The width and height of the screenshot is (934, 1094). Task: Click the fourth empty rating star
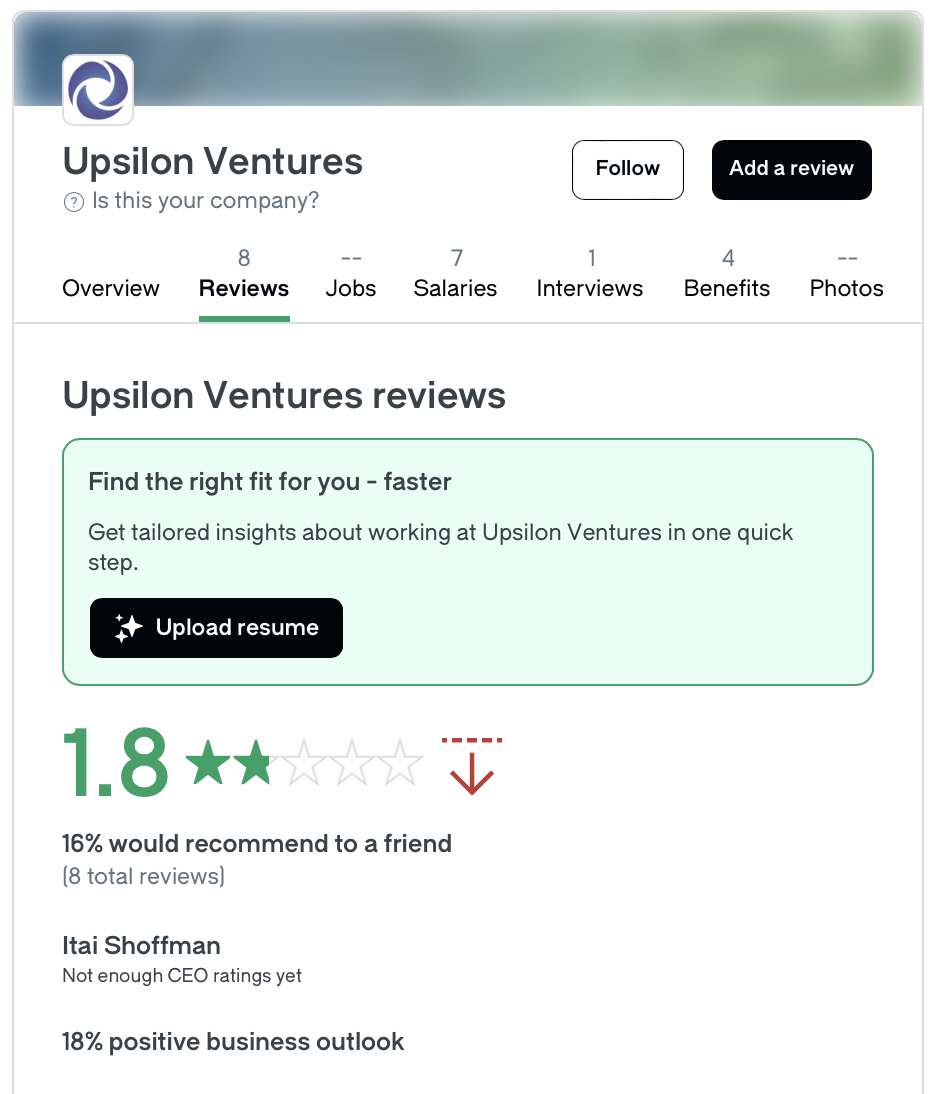click(x=352, y=762)
